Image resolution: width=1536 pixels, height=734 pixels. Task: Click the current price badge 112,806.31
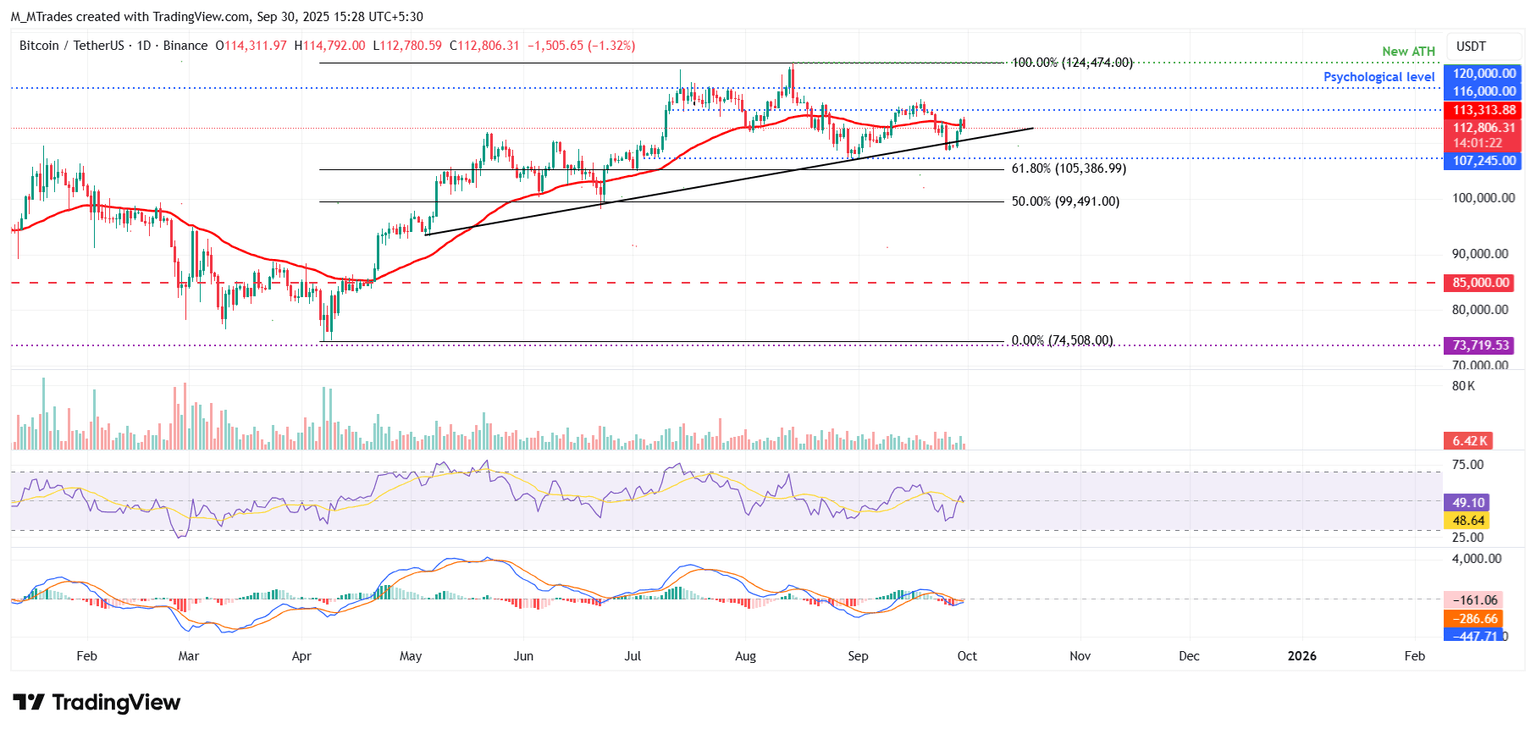pyautogui.click(x=1483, y=127)
